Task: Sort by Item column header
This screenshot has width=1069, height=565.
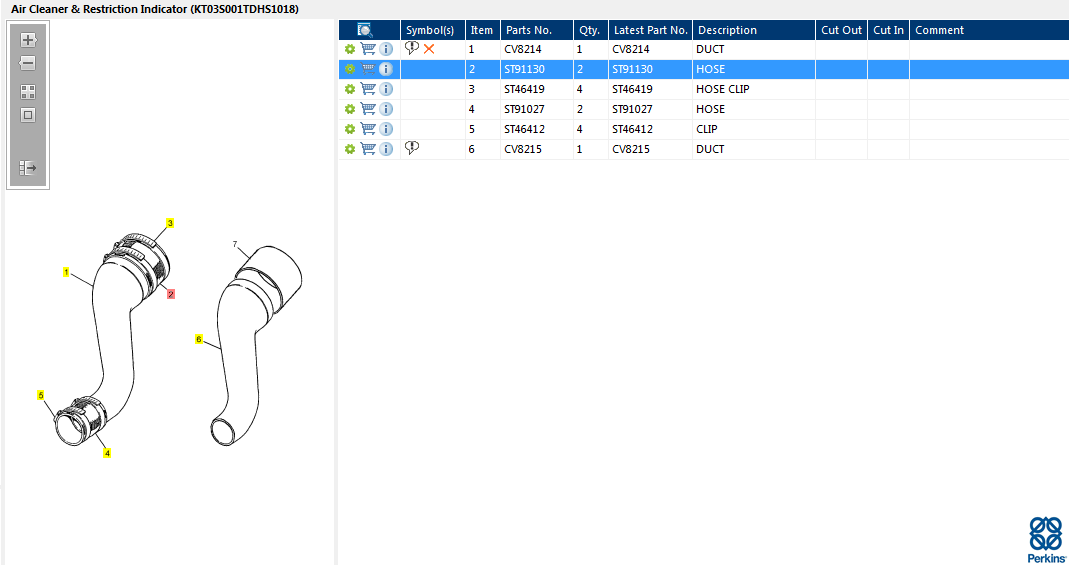Action: coord(481,30)
